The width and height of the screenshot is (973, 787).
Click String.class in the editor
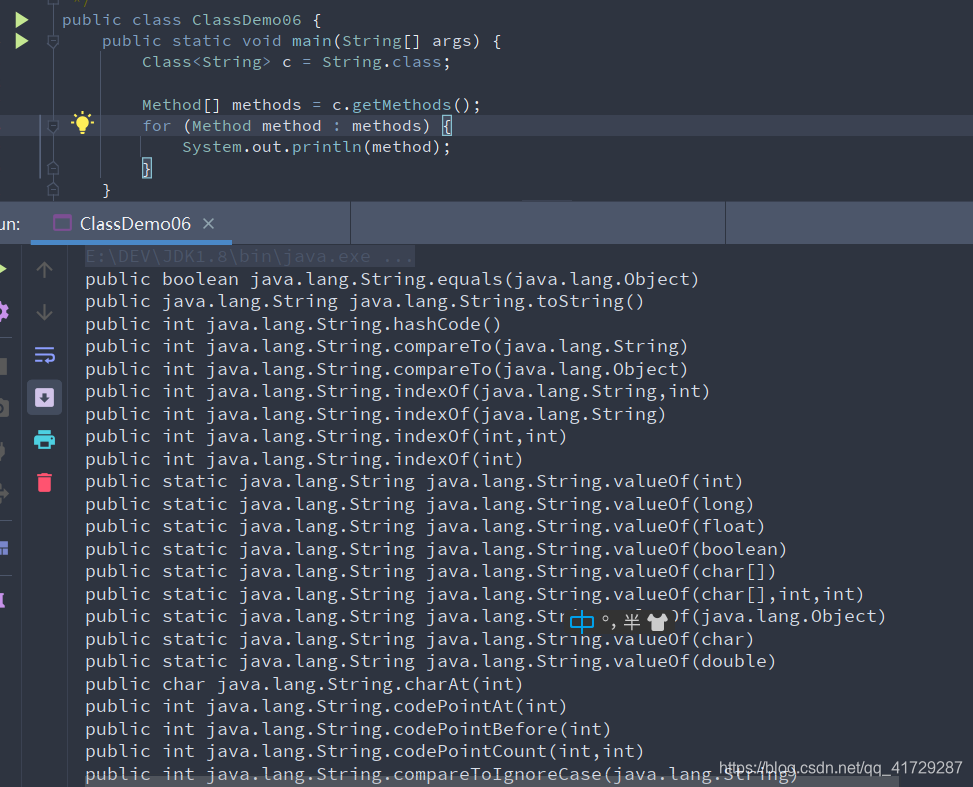click(381, 62)
